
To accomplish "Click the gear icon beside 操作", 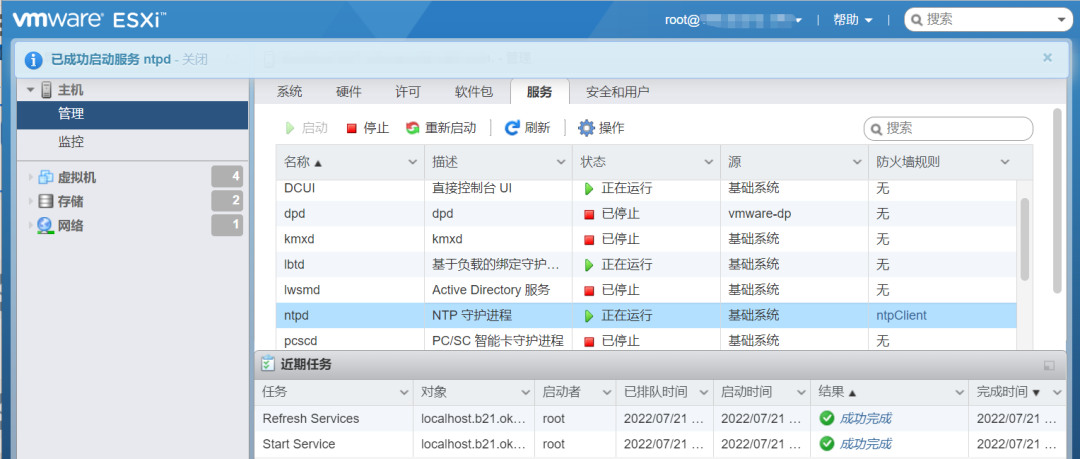I will [586, 128].
